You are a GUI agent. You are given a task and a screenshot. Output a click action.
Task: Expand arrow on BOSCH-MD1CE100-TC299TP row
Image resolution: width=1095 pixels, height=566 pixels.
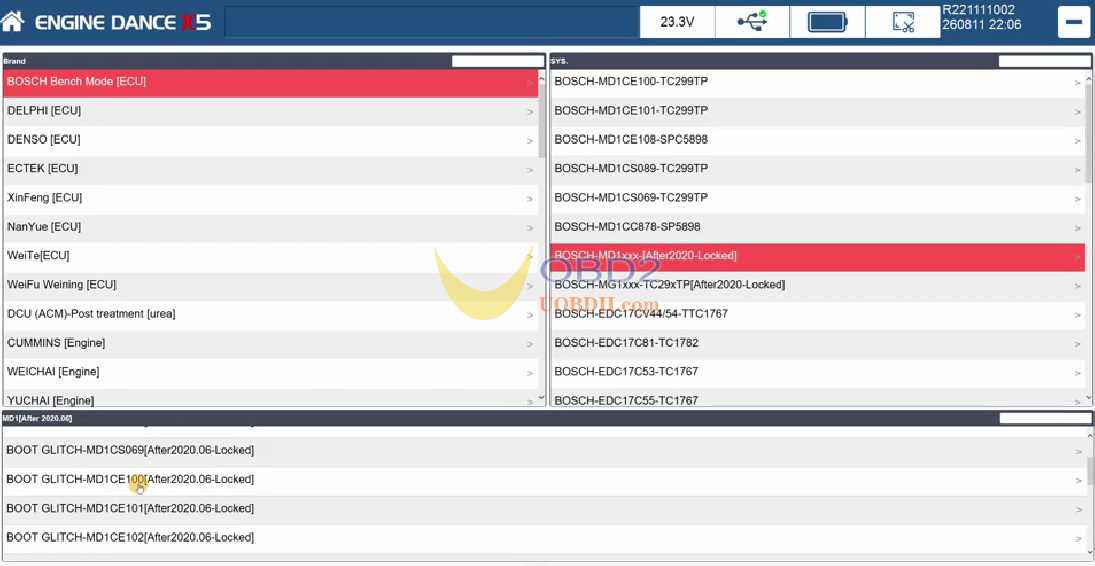click(x=1078, y=83)
